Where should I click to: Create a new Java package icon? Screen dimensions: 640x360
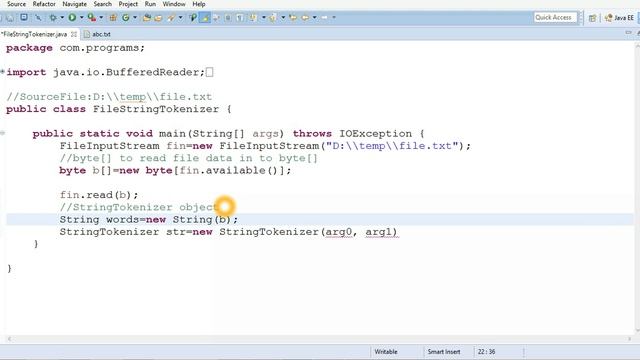113,18
